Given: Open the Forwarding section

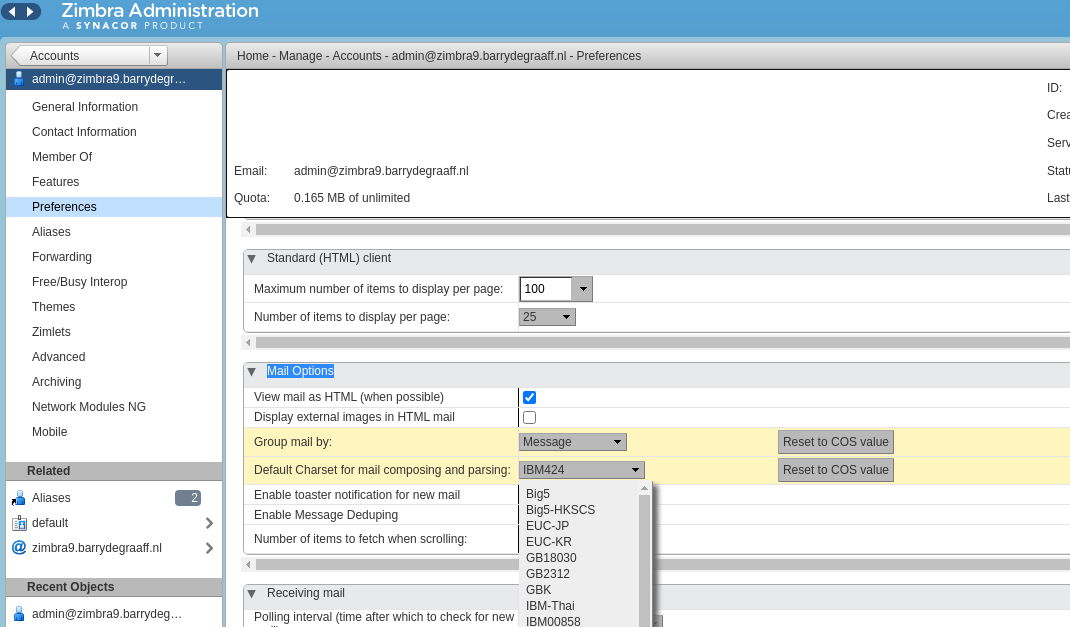Looking at the screenshot, I should click(61, 257).
